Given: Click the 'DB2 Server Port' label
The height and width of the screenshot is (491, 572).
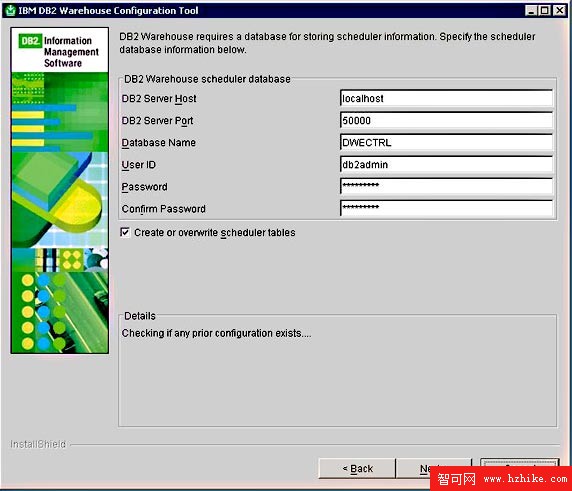Looking at the screenshot, I should click(x=158, y=121).
